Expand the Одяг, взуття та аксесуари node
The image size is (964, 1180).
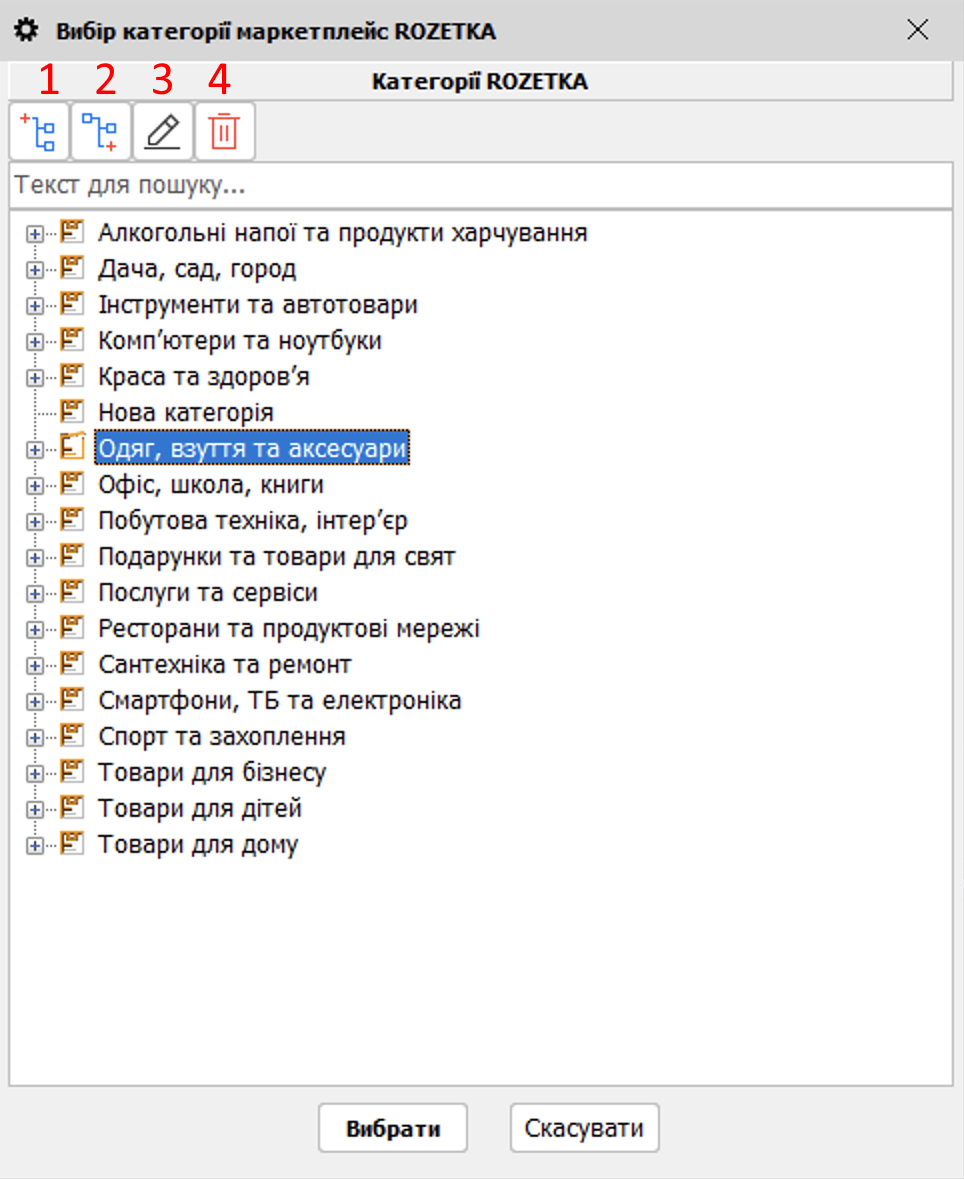tap(35, 450)
